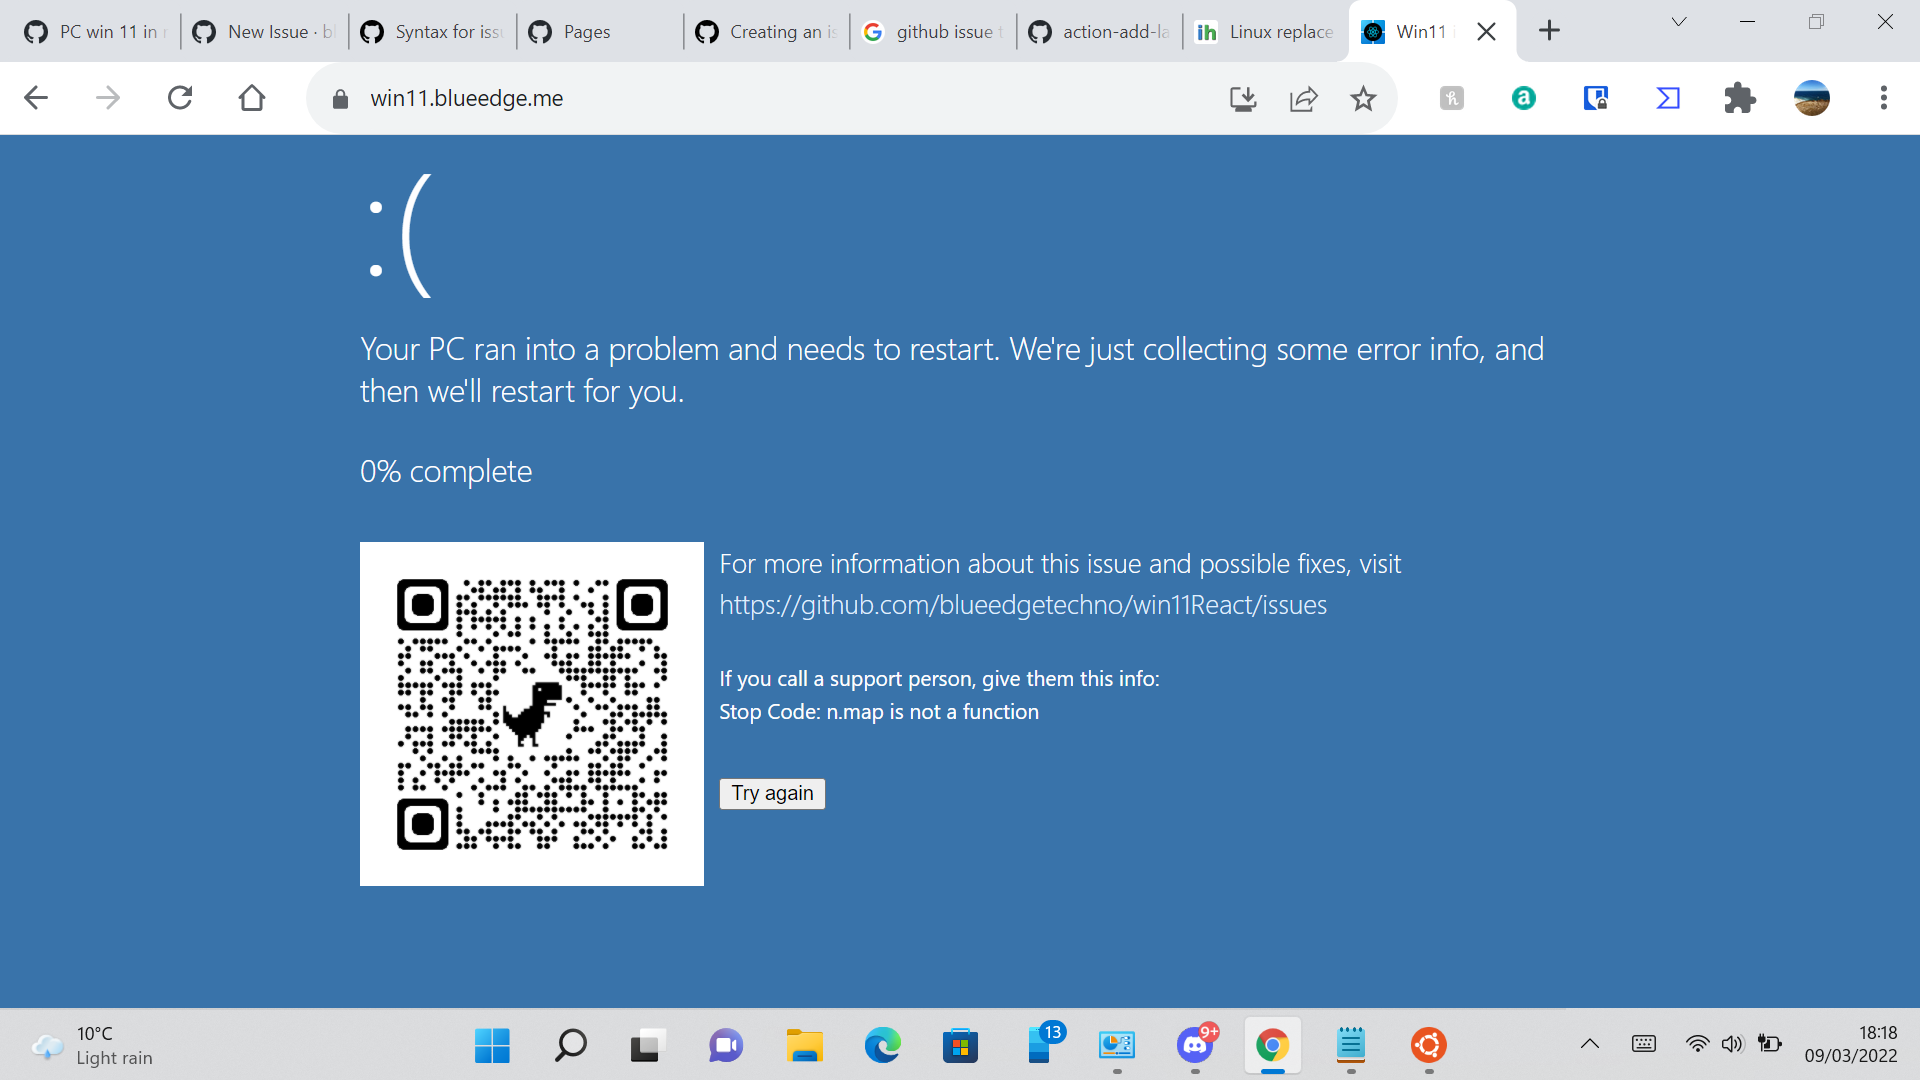The height and width of the screenshot is (1080, 1920).
Task: Launch Ubuntu from the taskbar
Action: (1428, 1046)
